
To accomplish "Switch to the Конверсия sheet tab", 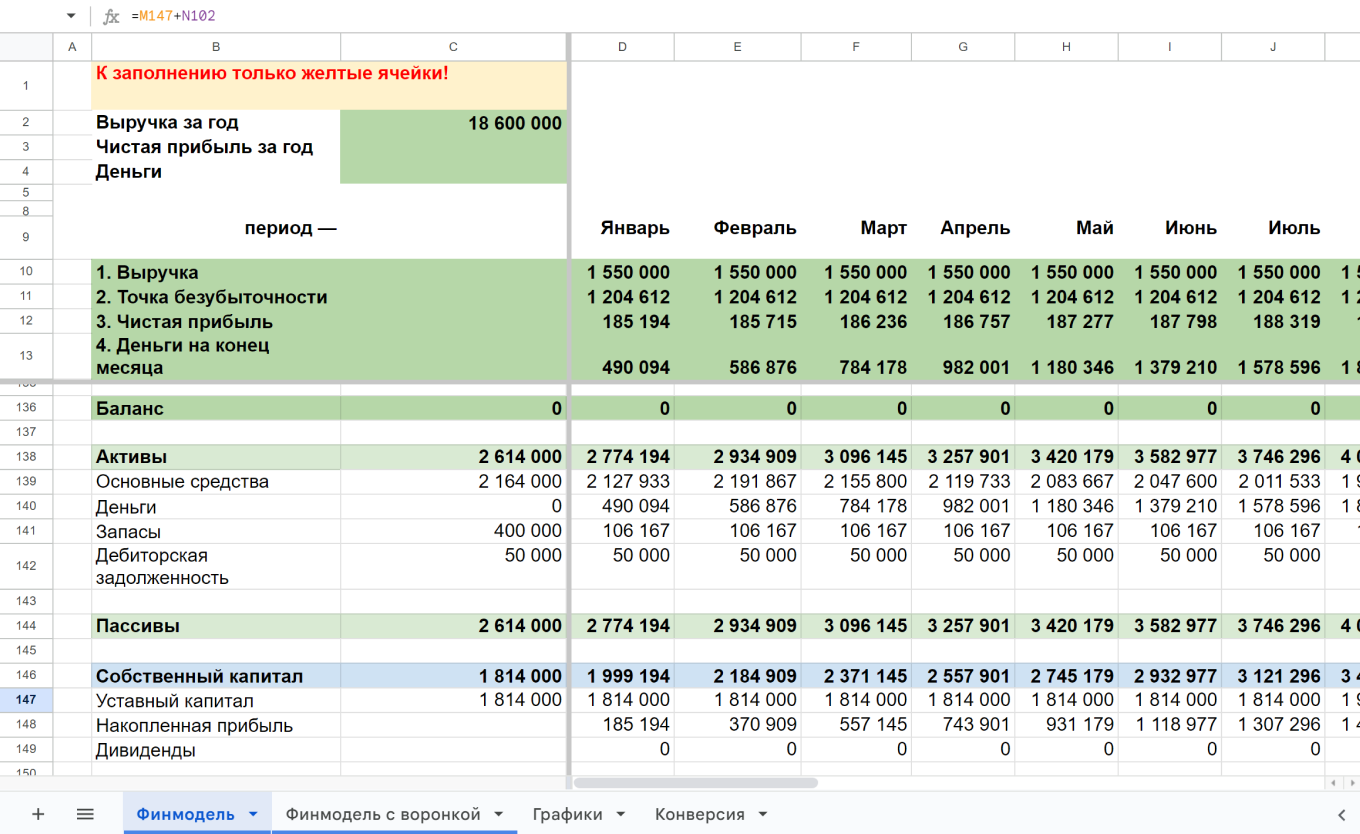I will click(x=699, y=814).
